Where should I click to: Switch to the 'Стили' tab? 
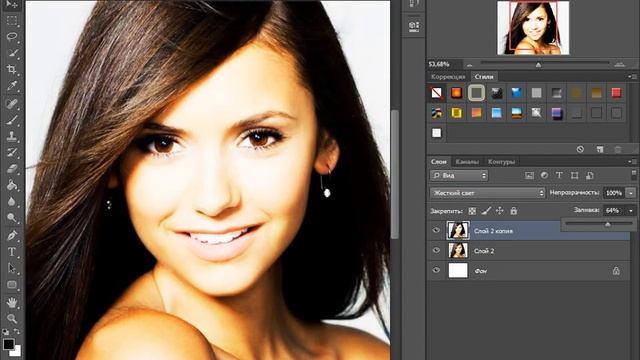click(x=484, y=76)
